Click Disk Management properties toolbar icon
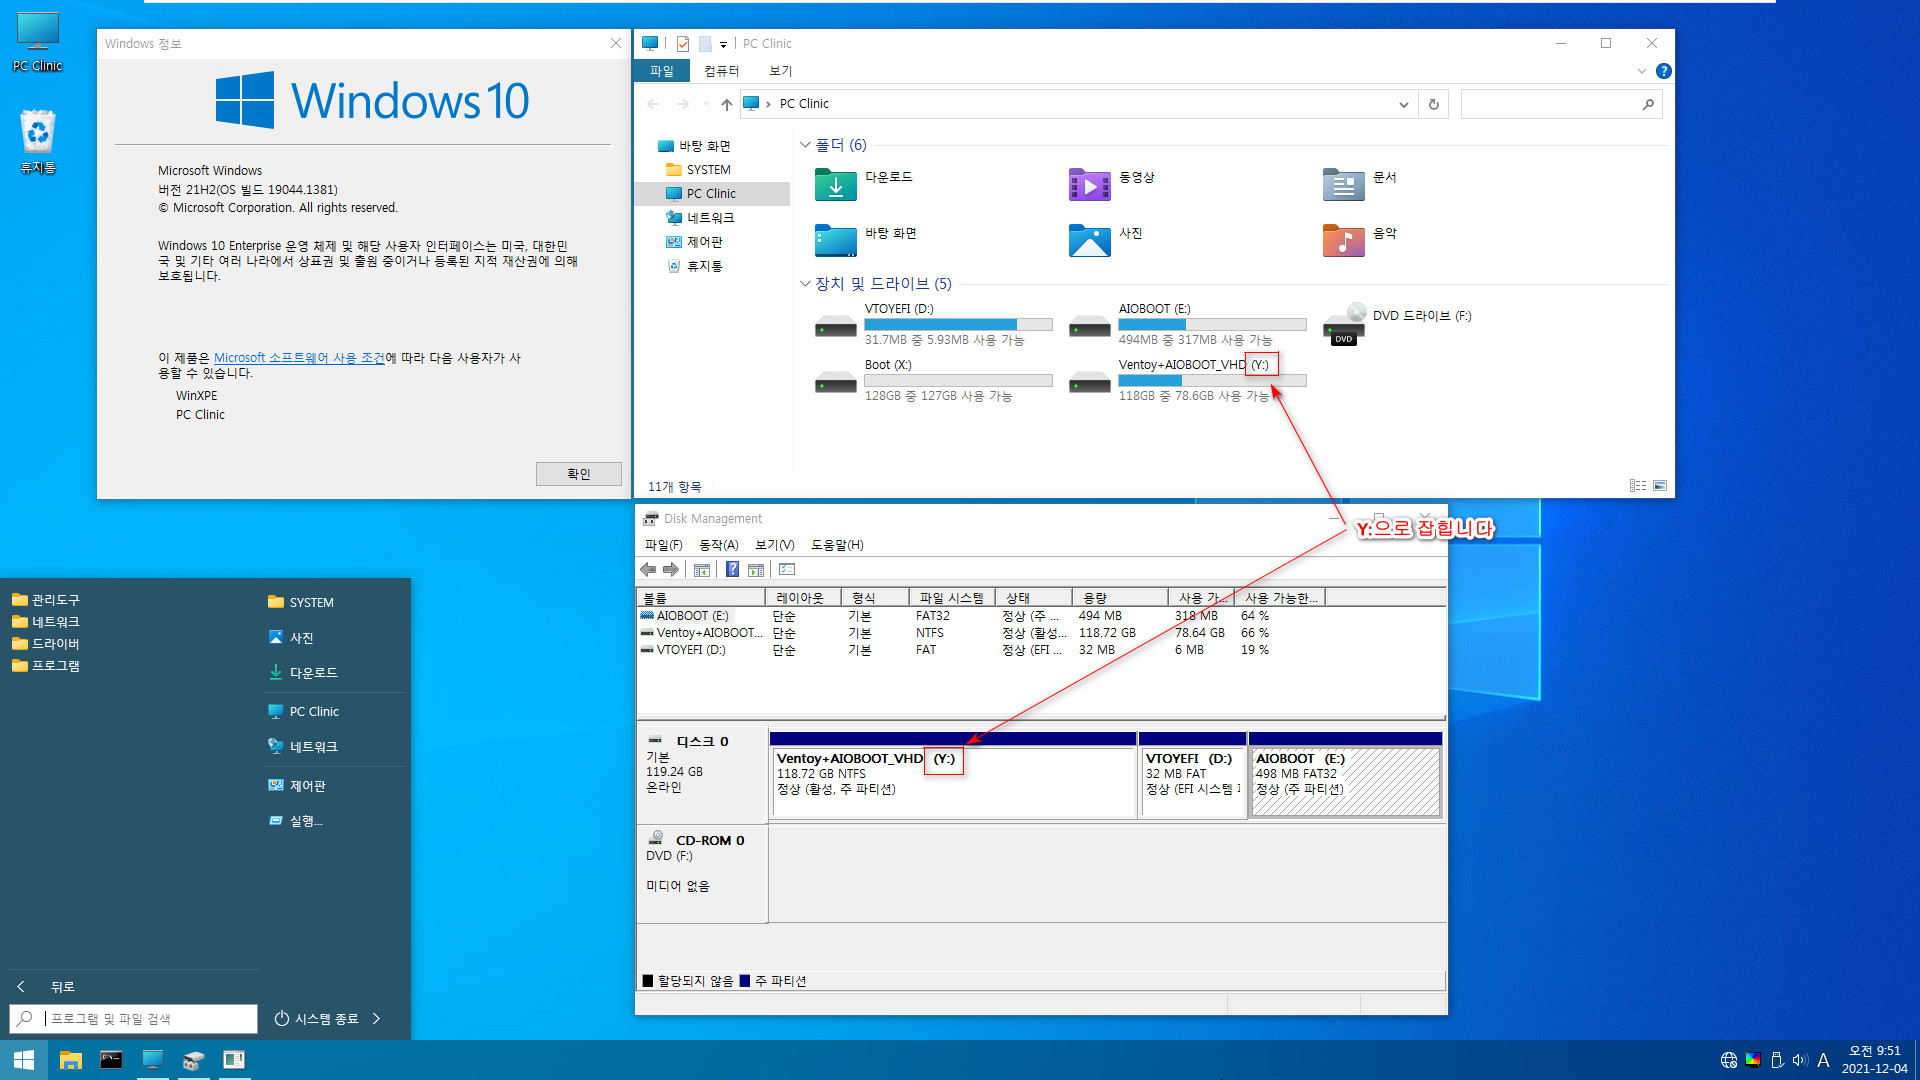 pos(787,569)
